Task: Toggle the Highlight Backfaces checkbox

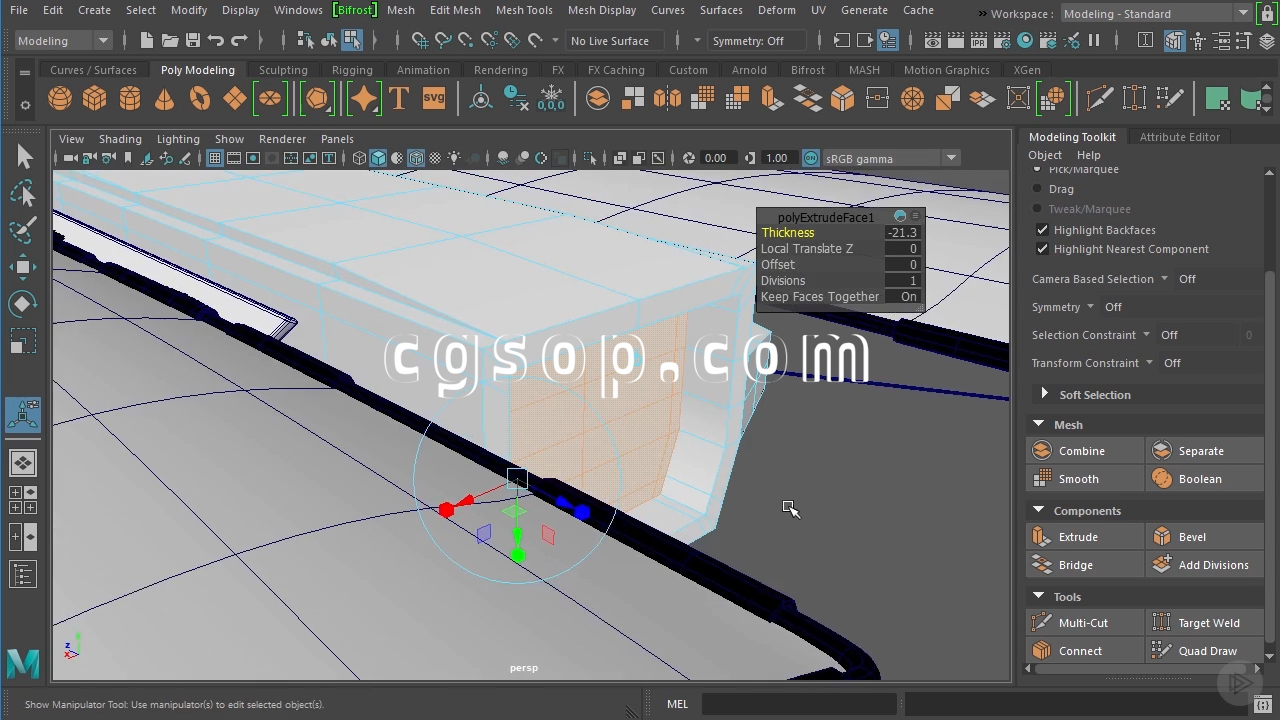Action: pos(1043,230)
